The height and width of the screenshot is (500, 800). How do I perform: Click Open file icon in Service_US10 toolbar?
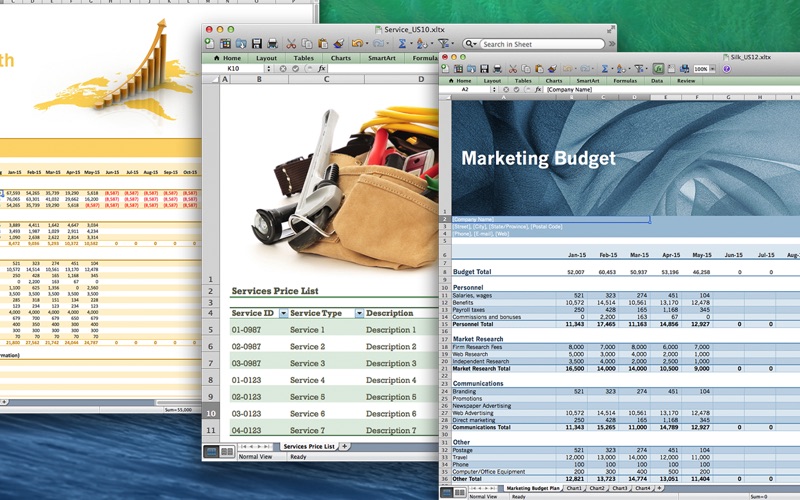tap(241, 43)
